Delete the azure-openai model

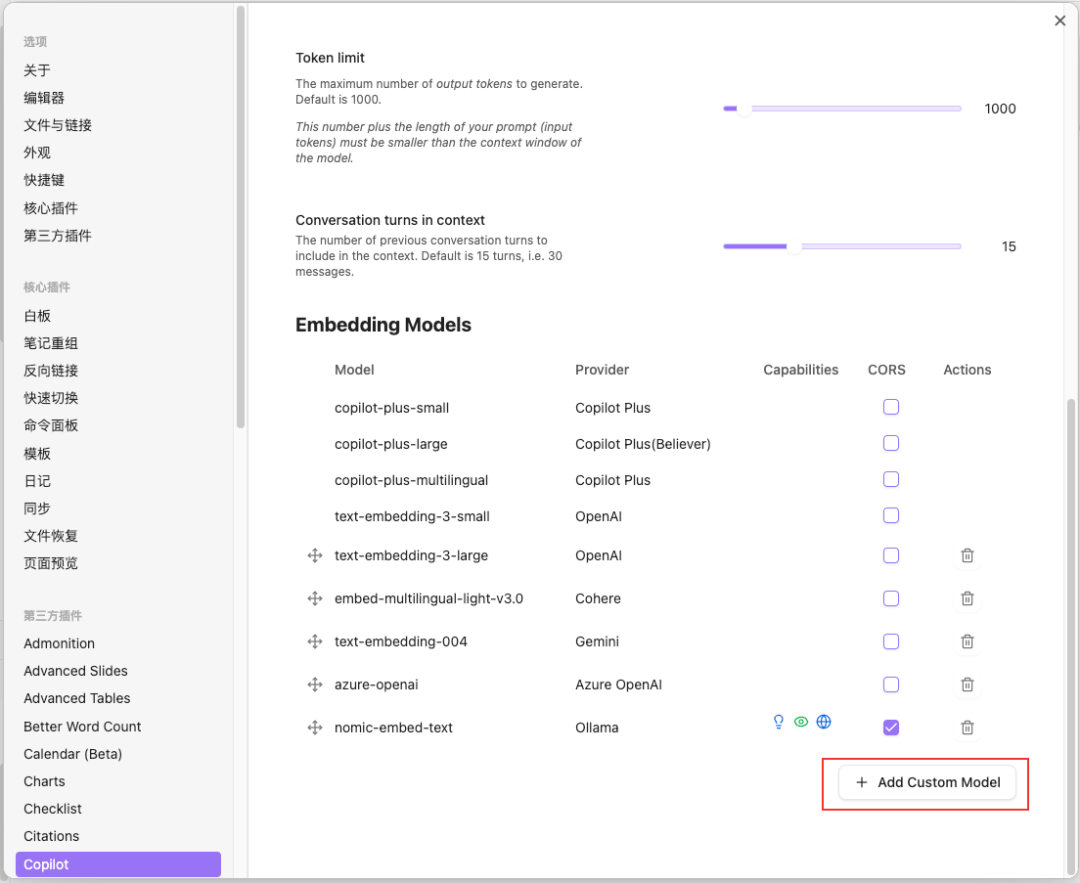(967, 685)
